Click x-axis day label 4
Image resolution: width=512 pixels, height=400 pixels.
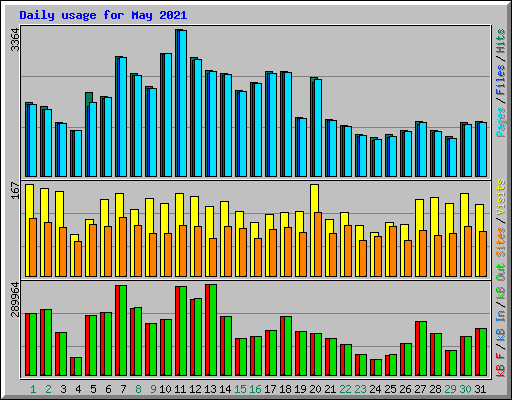[x=78, y=389]
